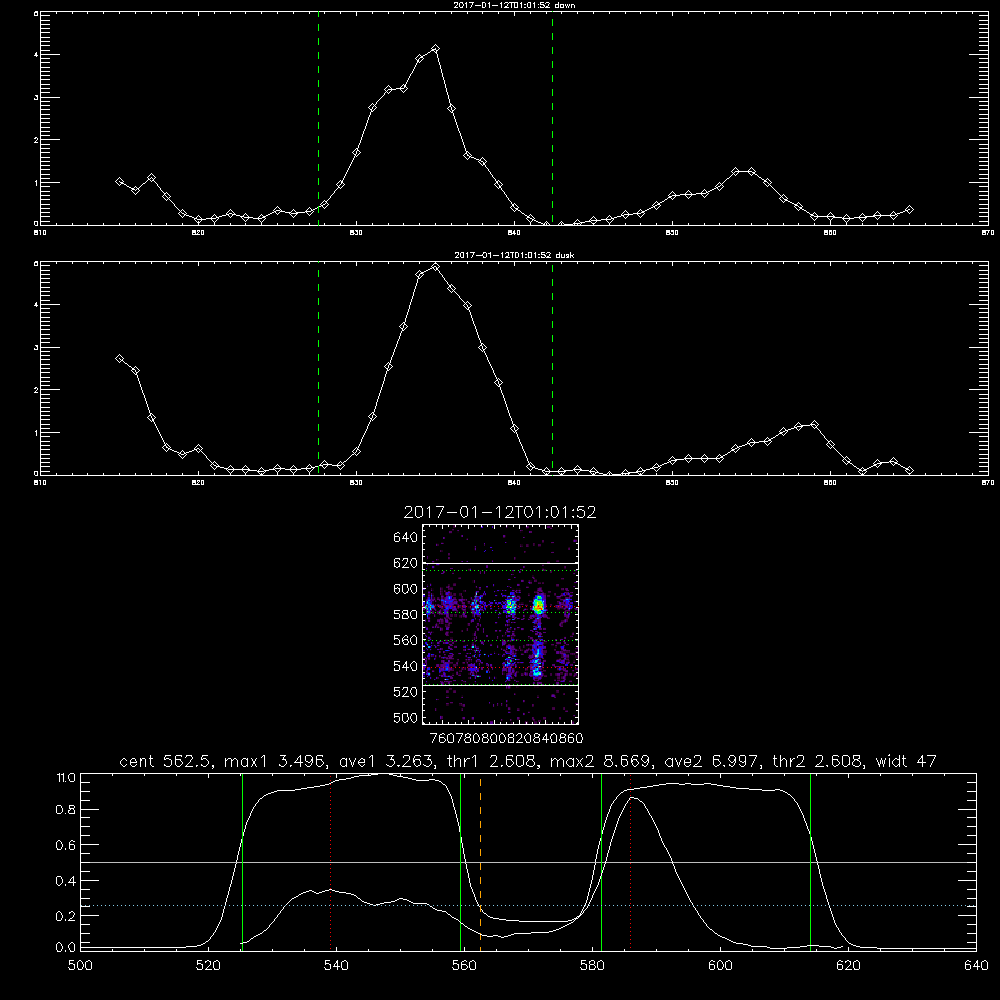Click the '600' label on the spectrogram y-axis
Screen dimensions: 1000x1000
[x=405, y=589]
